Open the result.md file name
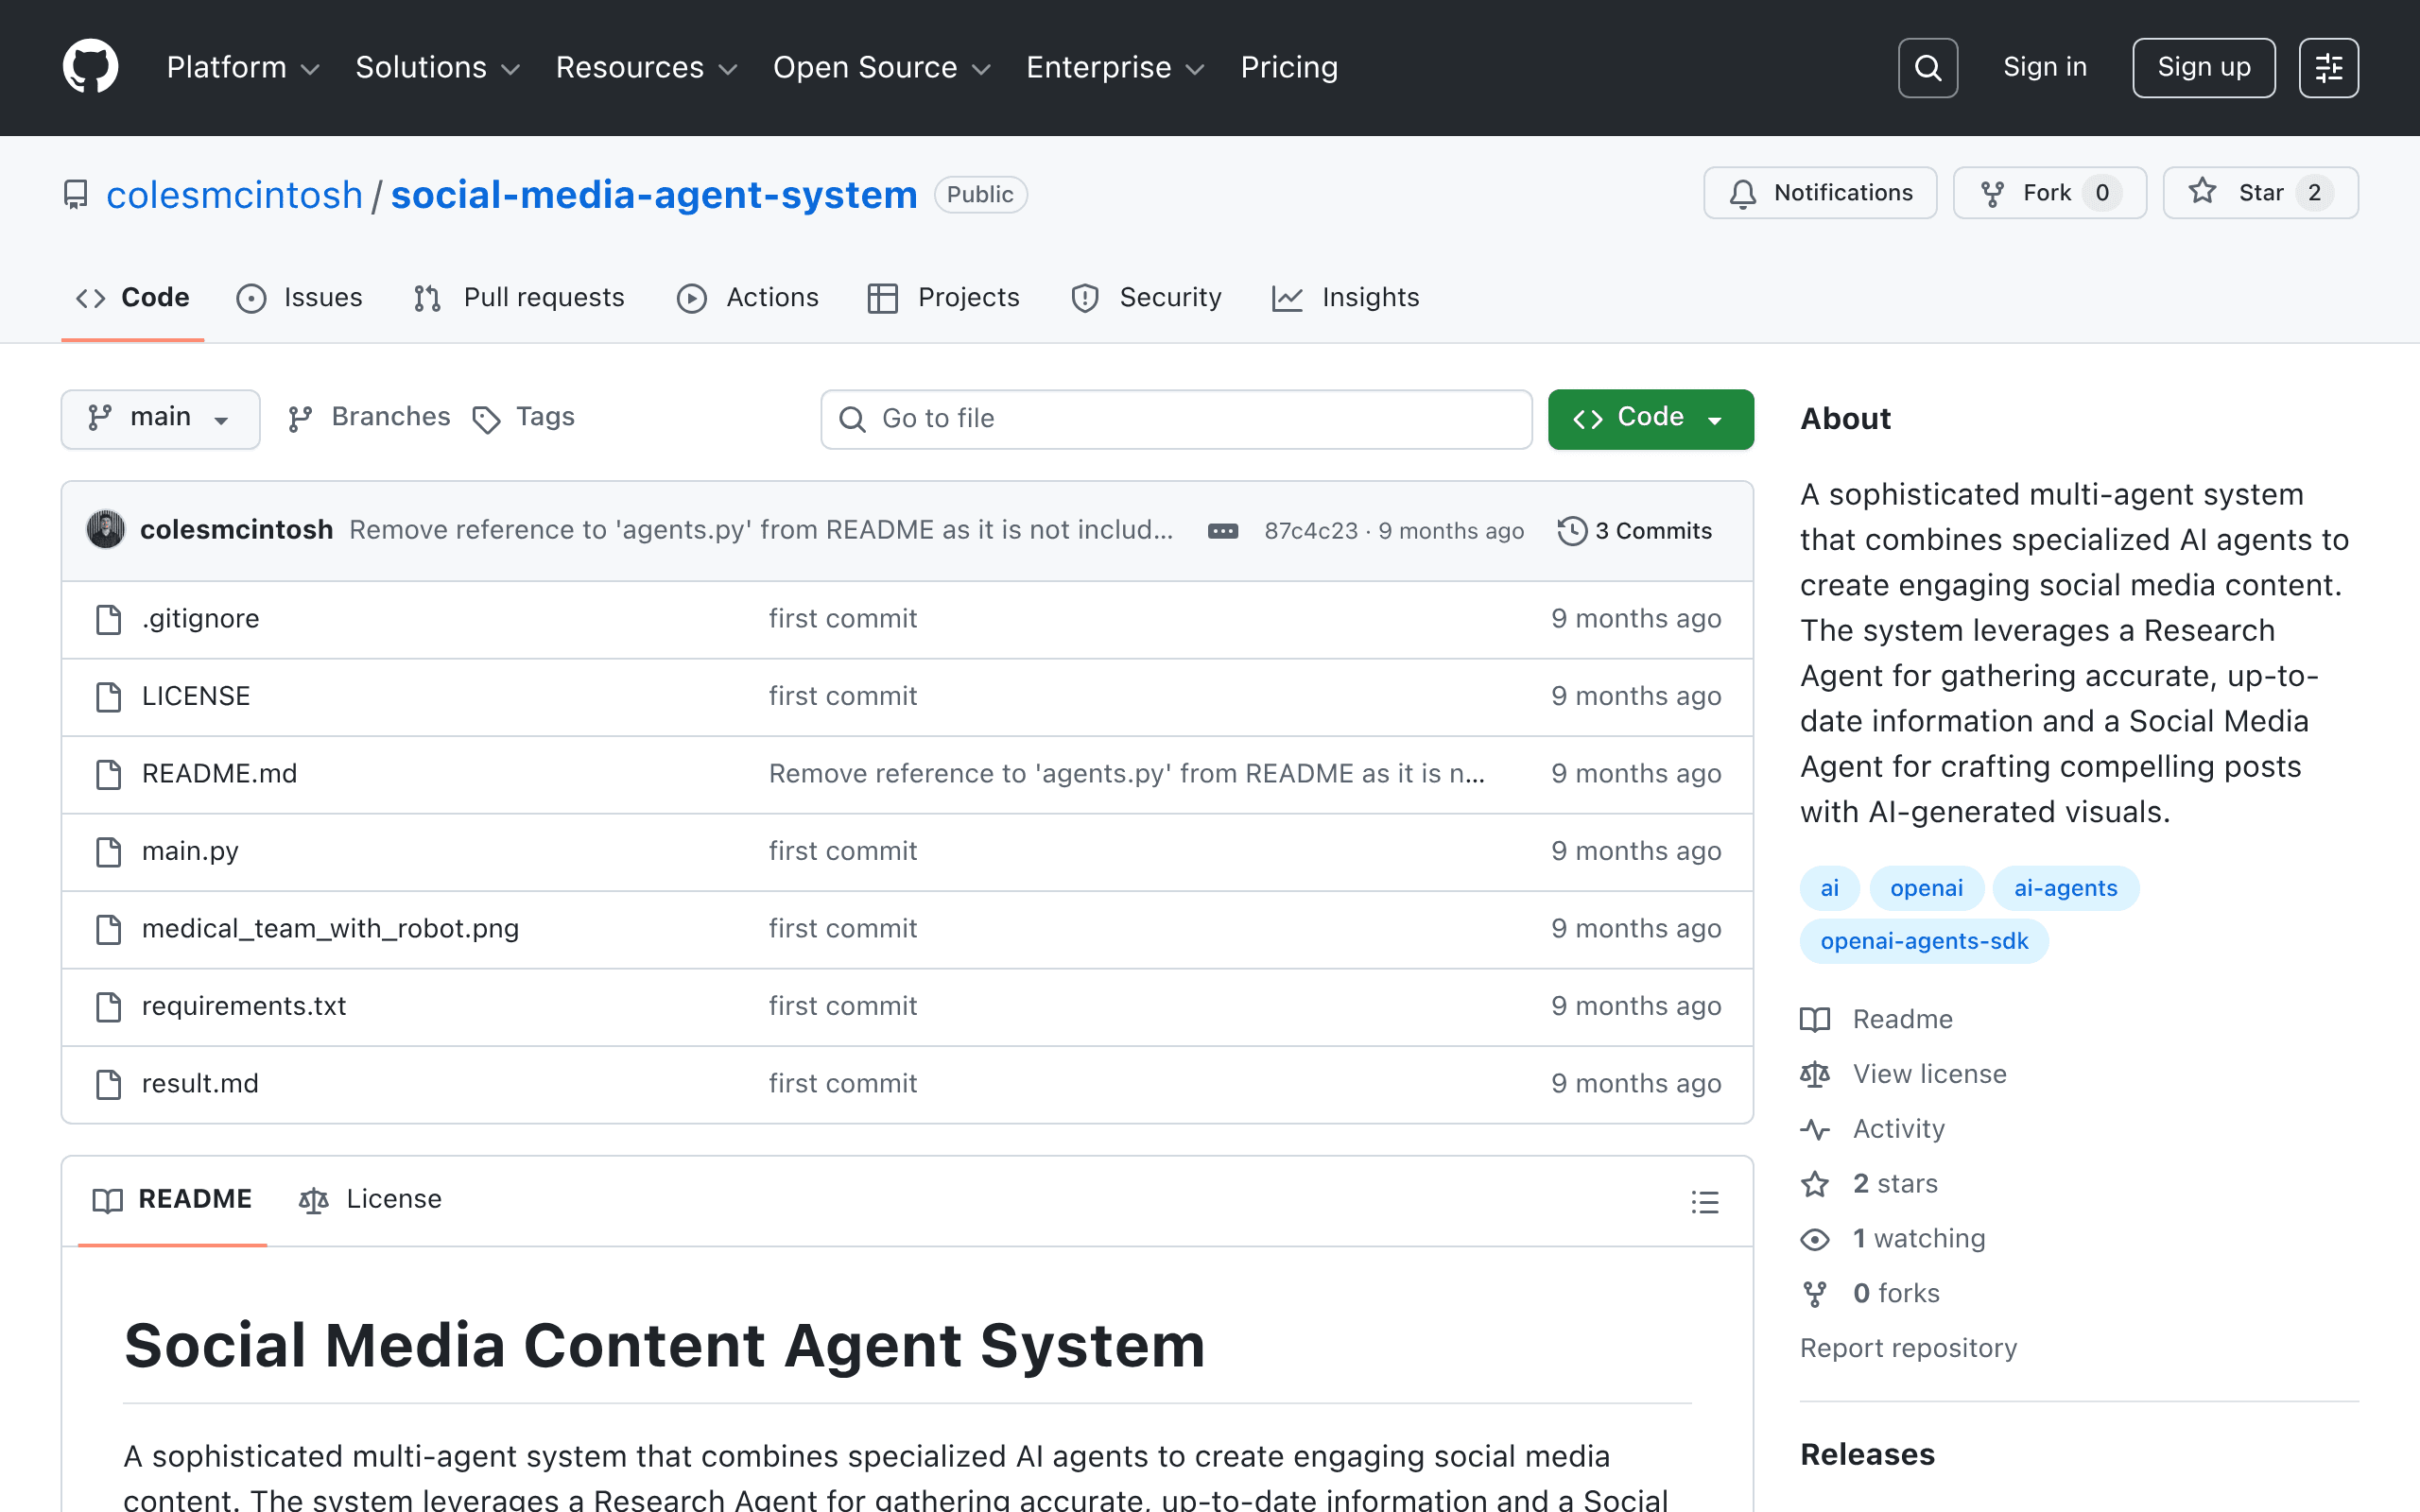Viewport: 2420px width, 1512px height. tap(200, 1084)
